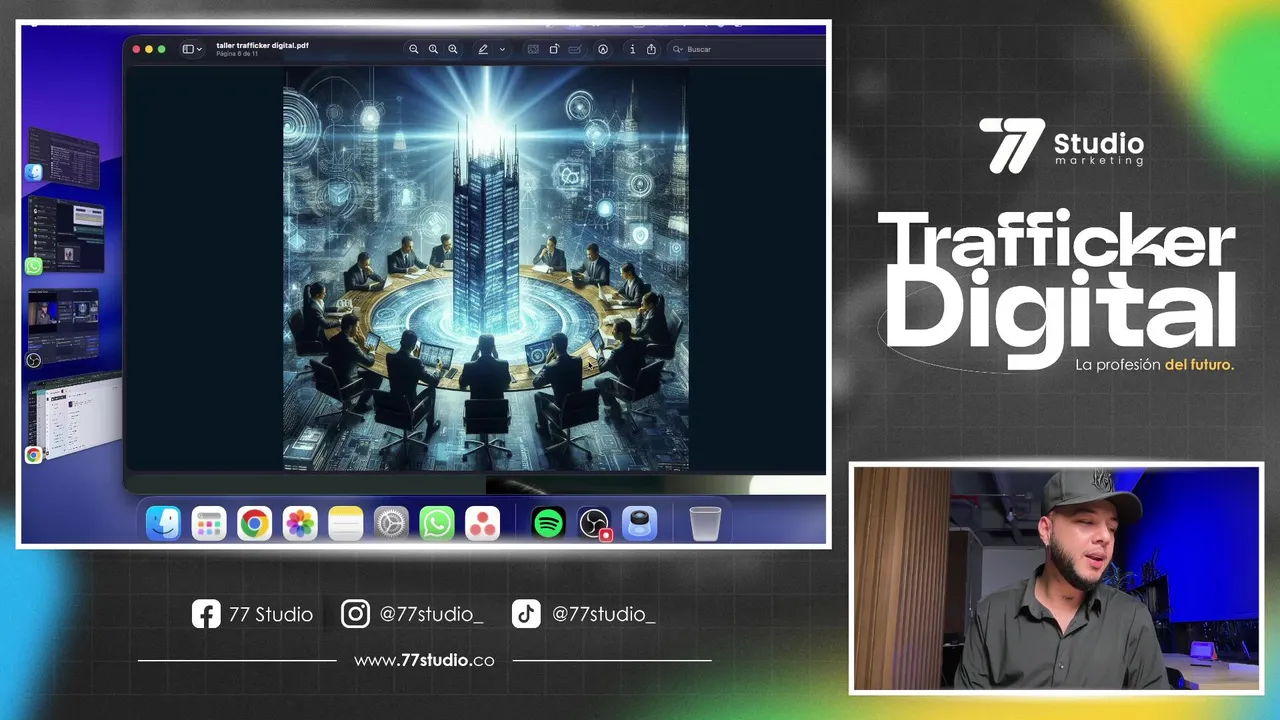Open the Chrome window thumbnail in Stage Manager
The width and height of the screenshot is (1280, 720).
(x=76, y=416)
